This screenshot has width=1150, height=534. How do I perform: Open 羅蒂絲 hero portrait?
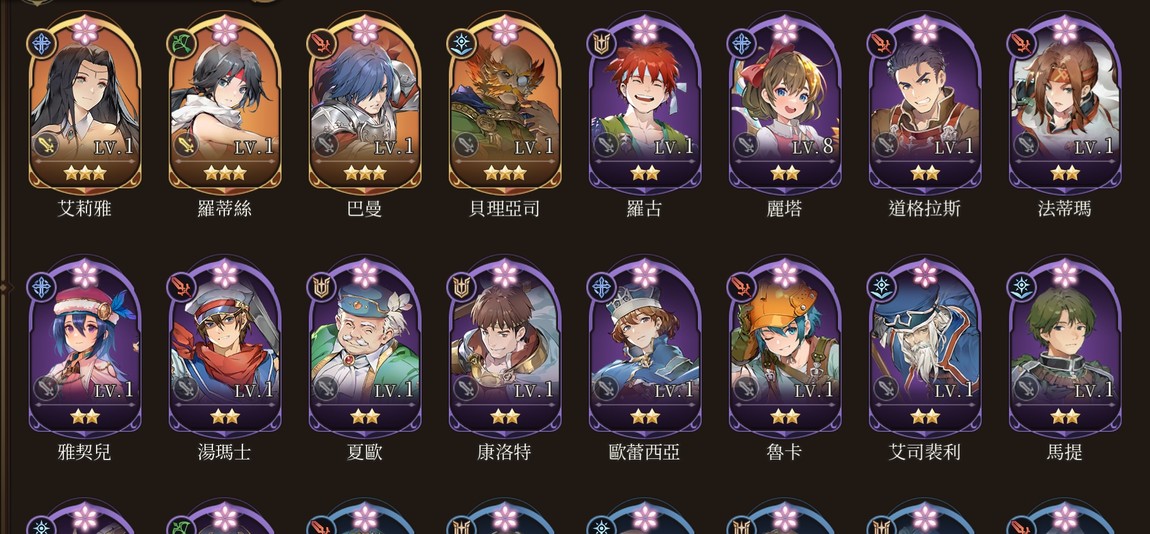pos(225,106)
